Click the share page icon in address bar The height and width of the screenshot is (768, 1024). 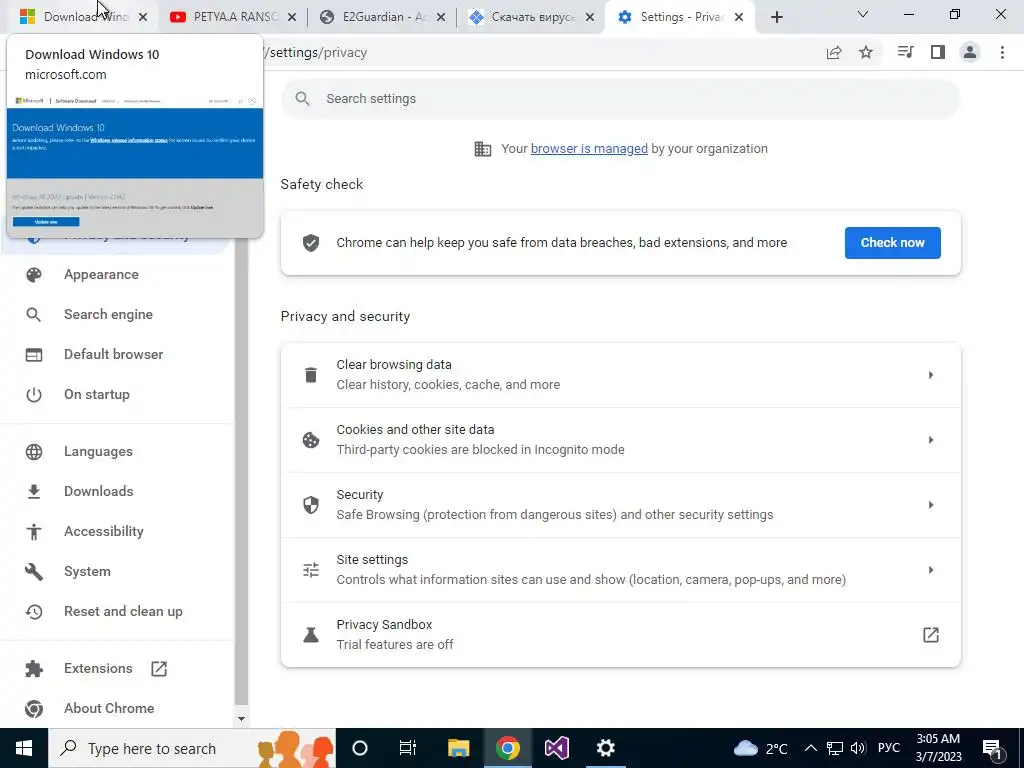point(834,53)
